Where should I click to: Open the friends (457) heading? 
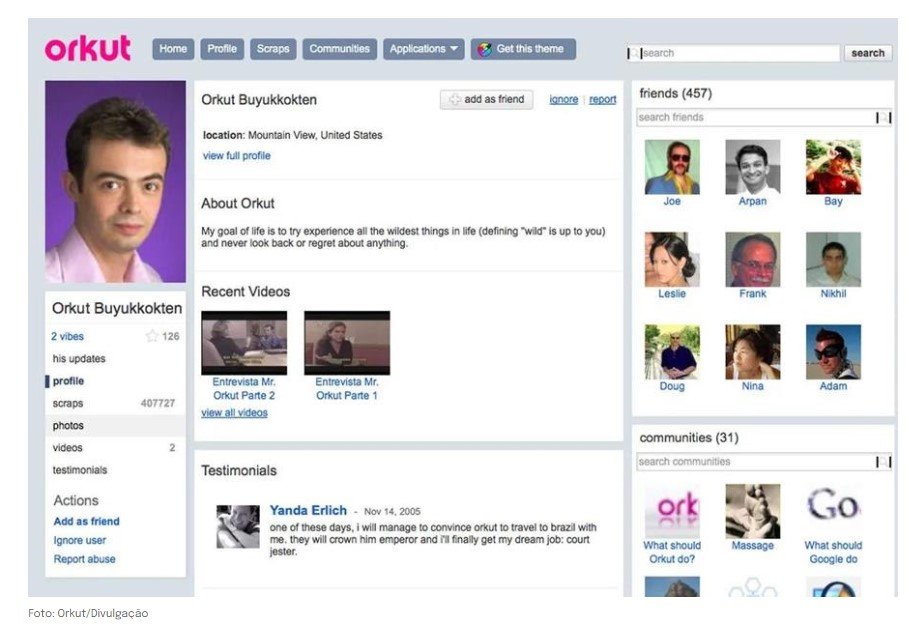click(675, 94)
